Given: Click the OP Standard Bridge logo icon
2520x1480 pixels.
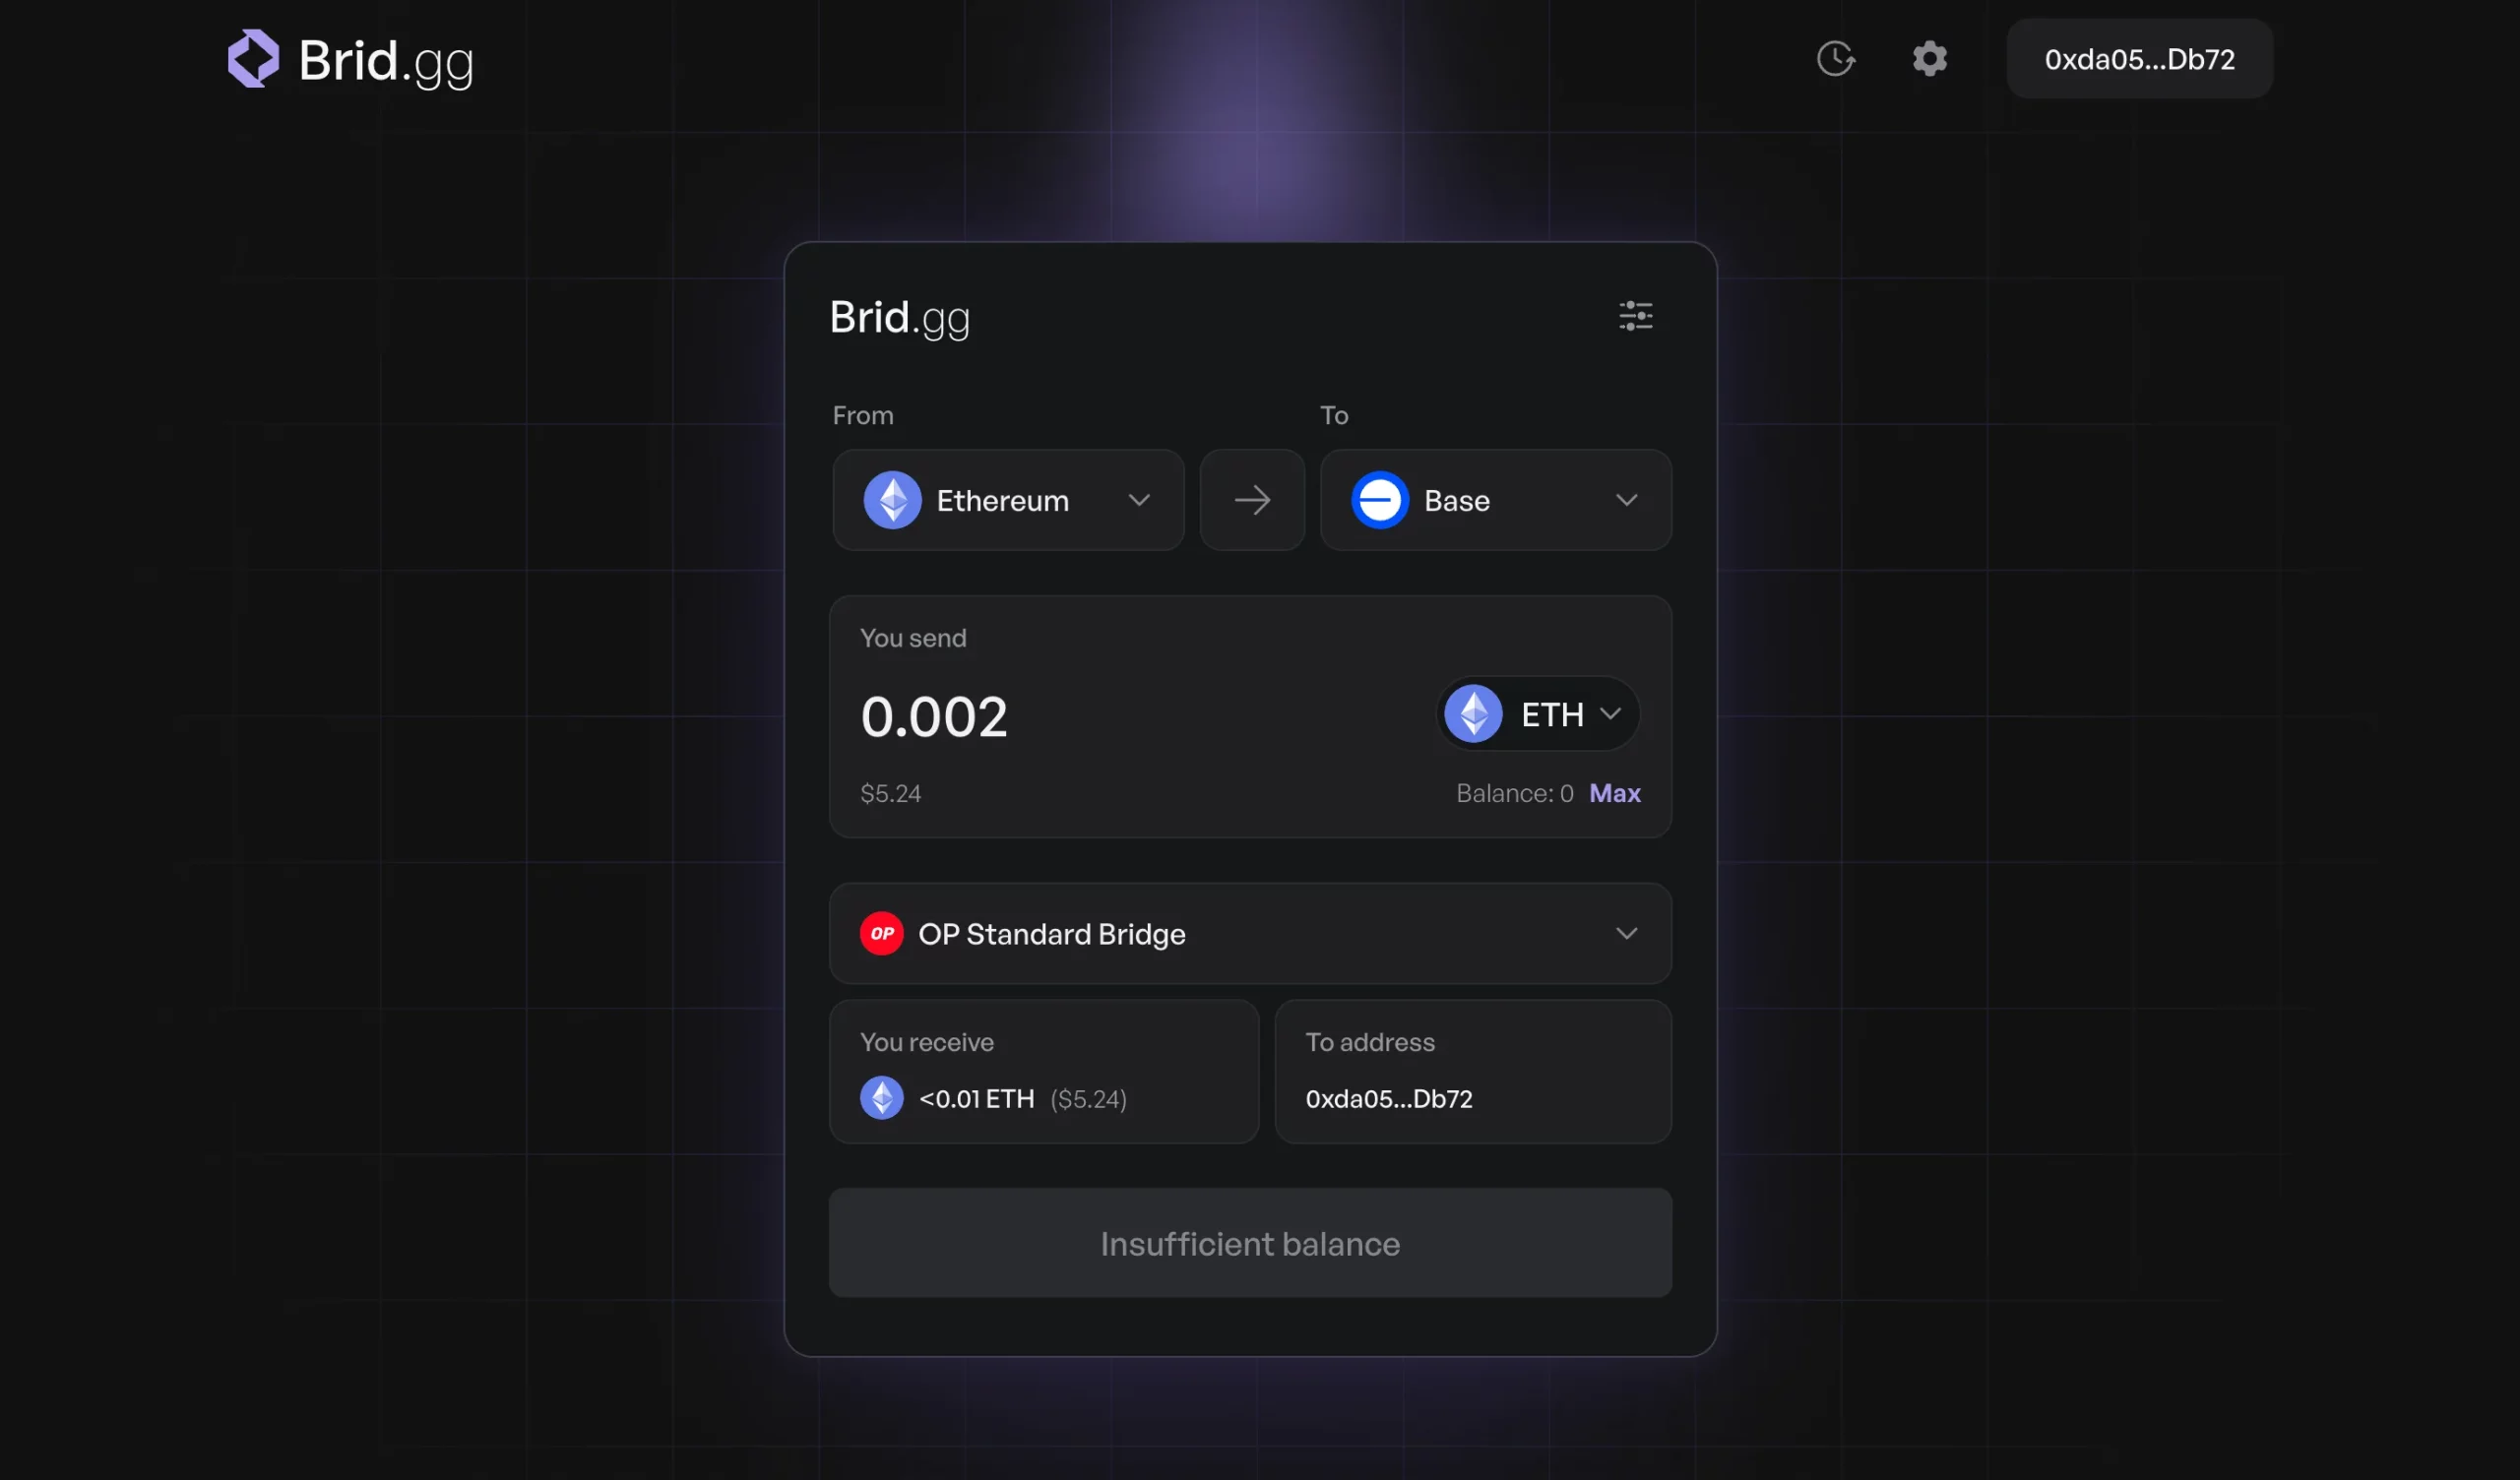Looking at the screenshot, I should 881,934.
